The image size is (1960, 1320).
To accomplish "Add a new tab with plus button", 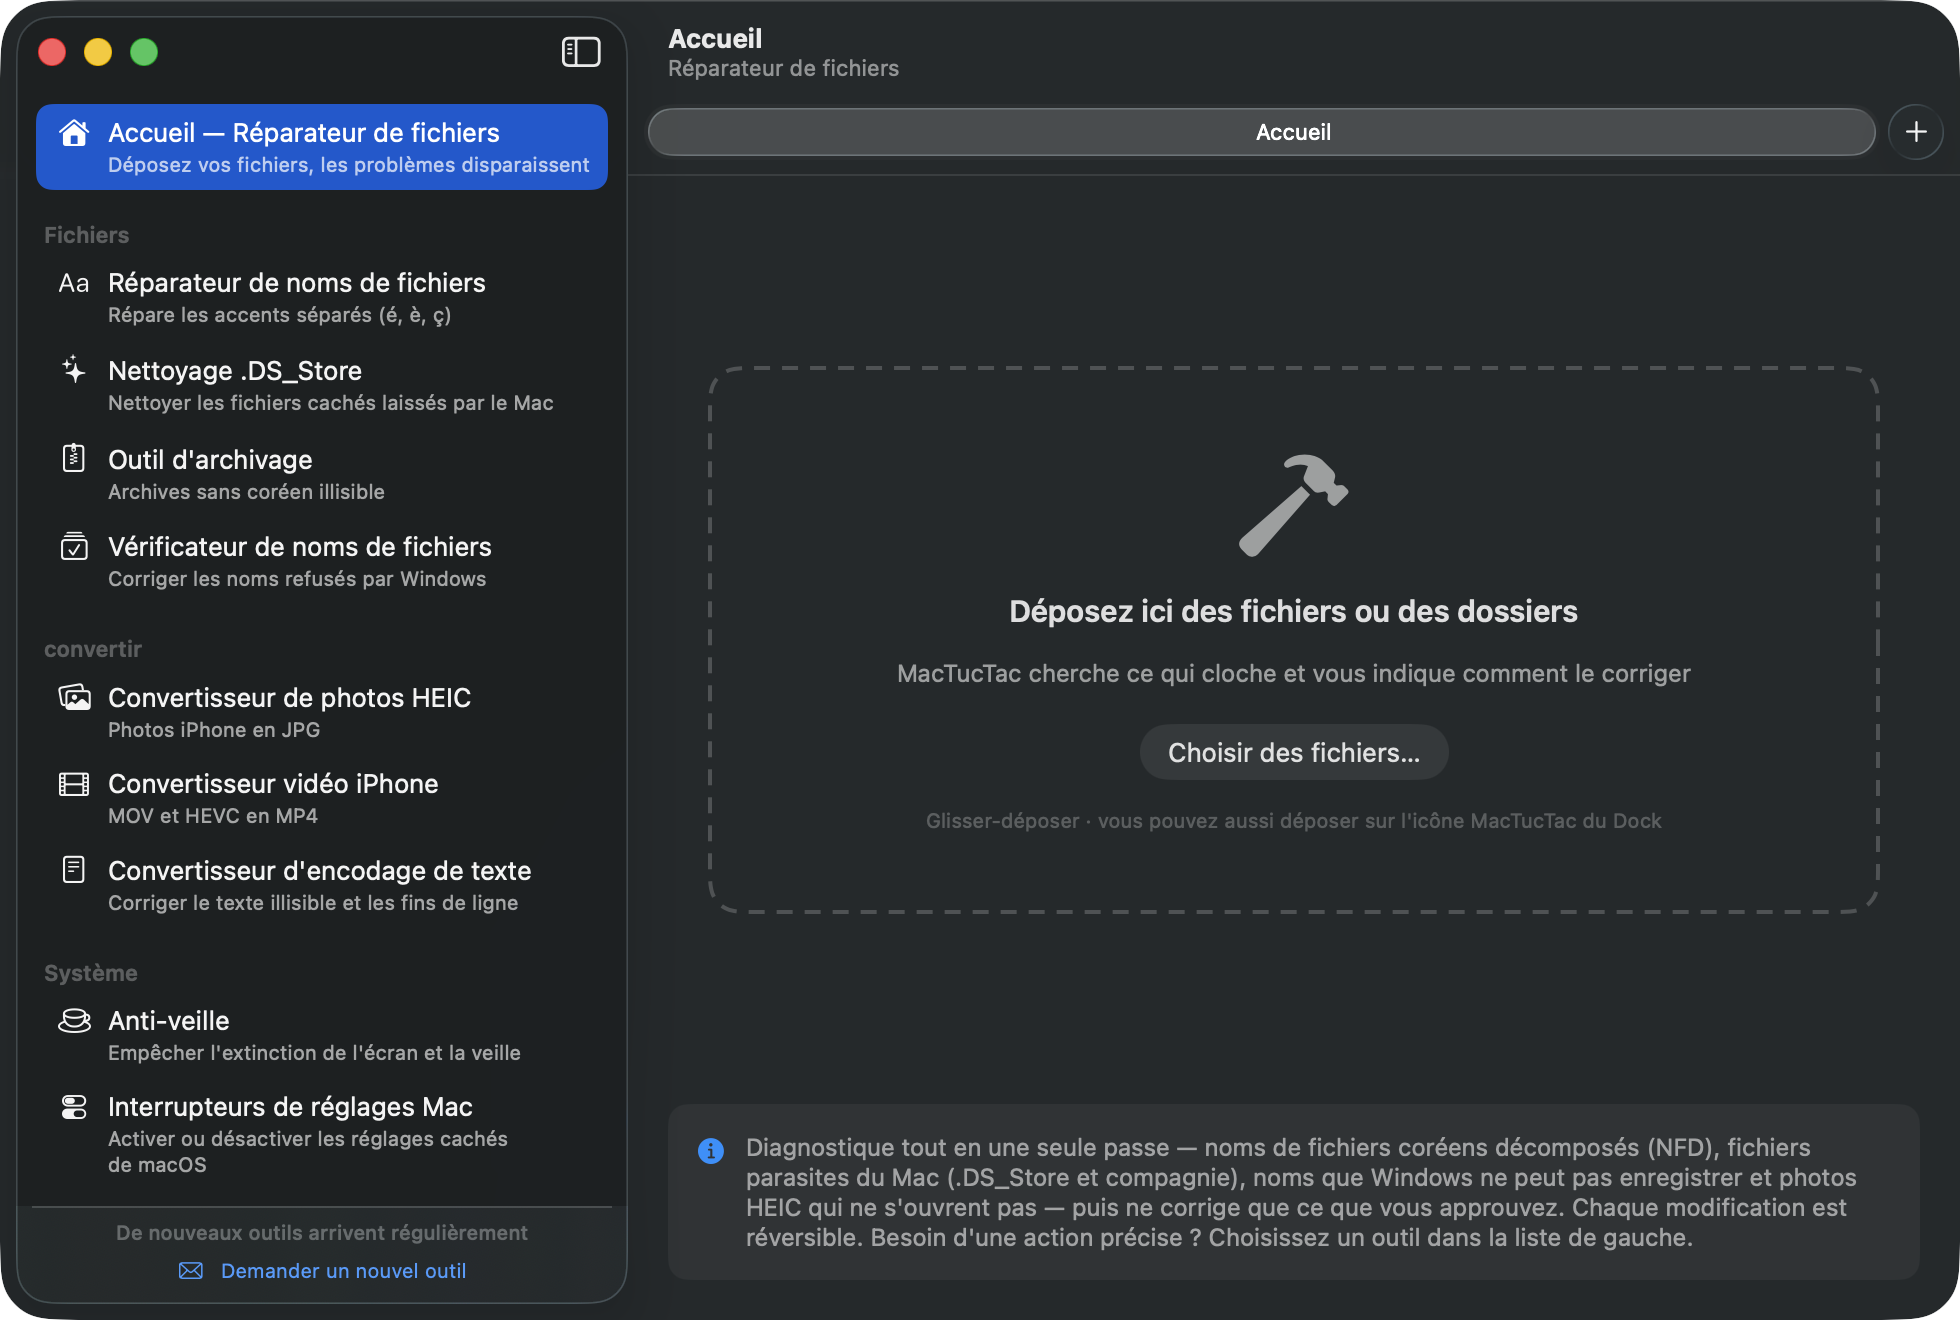I will click(x=1916, y=132).
